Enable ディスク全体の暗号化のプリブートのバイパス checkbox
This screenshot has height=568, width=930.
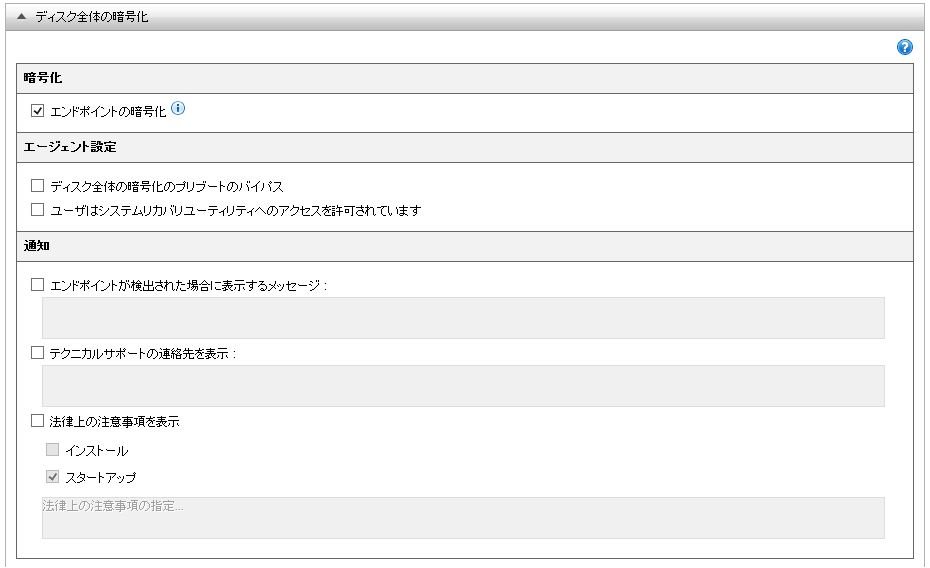pyautogui.click(x=38, y=186)
